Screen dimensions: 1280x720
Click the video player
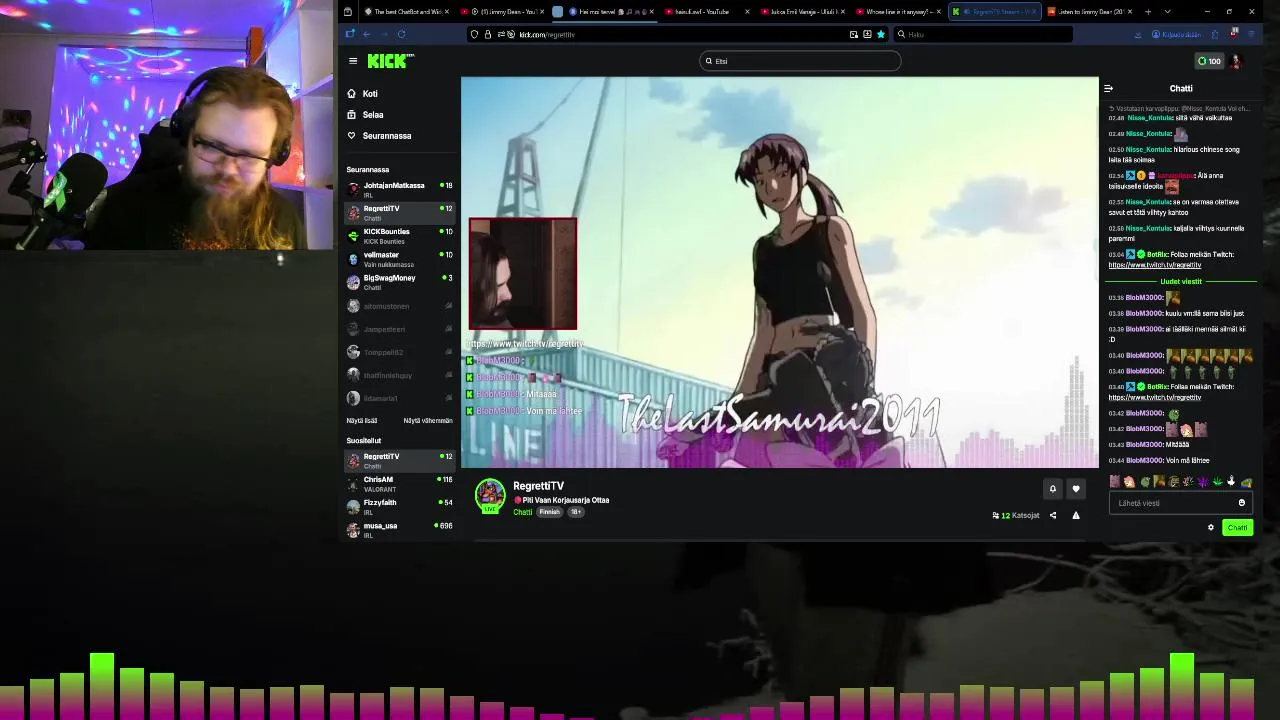[780, 272]
